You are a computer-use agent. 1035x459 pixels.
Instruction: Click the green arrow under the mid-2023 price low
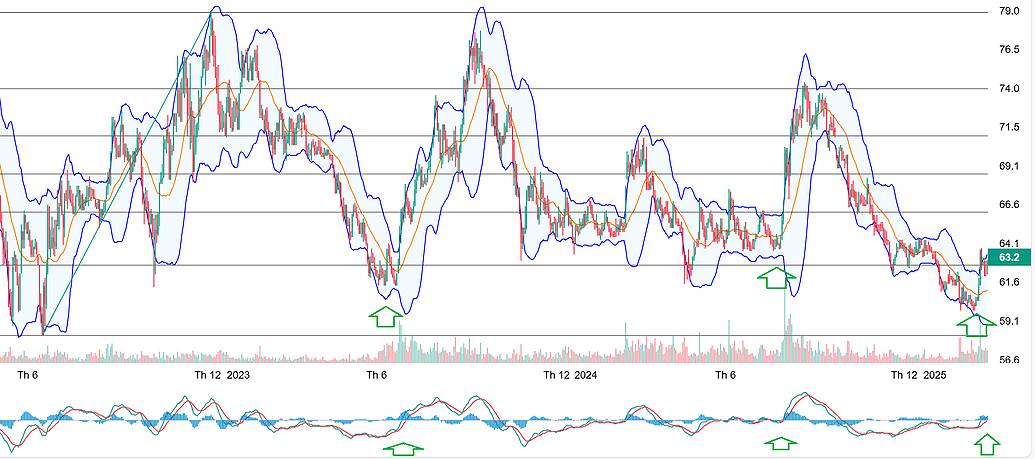click(385, 317)
